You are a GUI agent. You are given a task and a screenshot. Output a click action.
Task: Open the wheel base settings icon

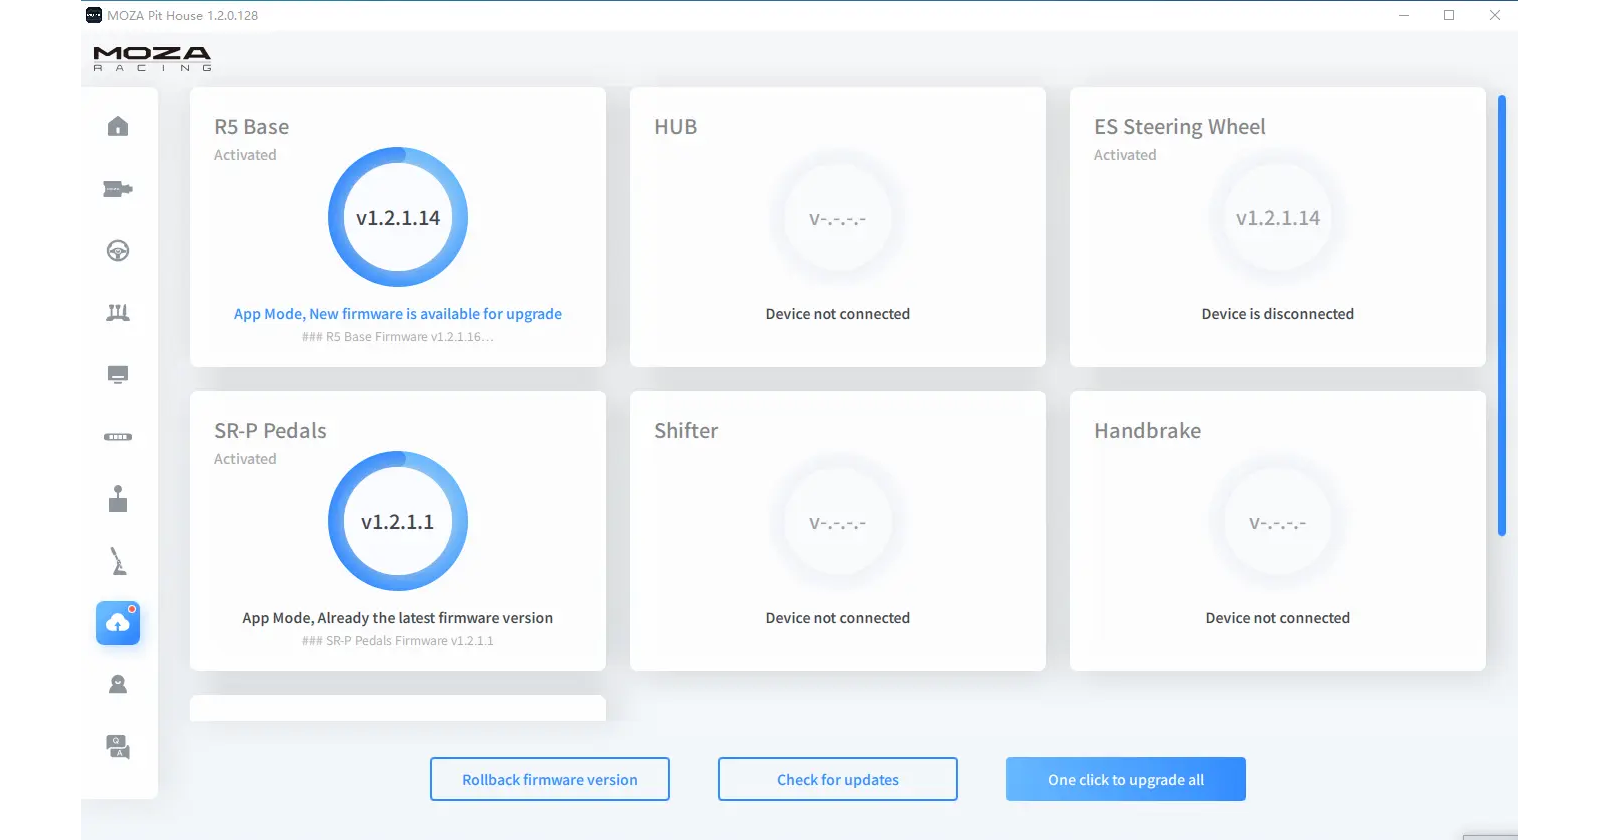tap(118, 189)
